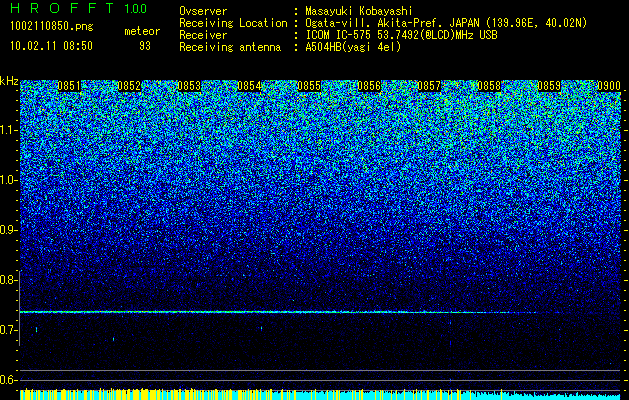Click the meteor count 93
This screenshot has width=629, height=400.
tap(145, 46)
